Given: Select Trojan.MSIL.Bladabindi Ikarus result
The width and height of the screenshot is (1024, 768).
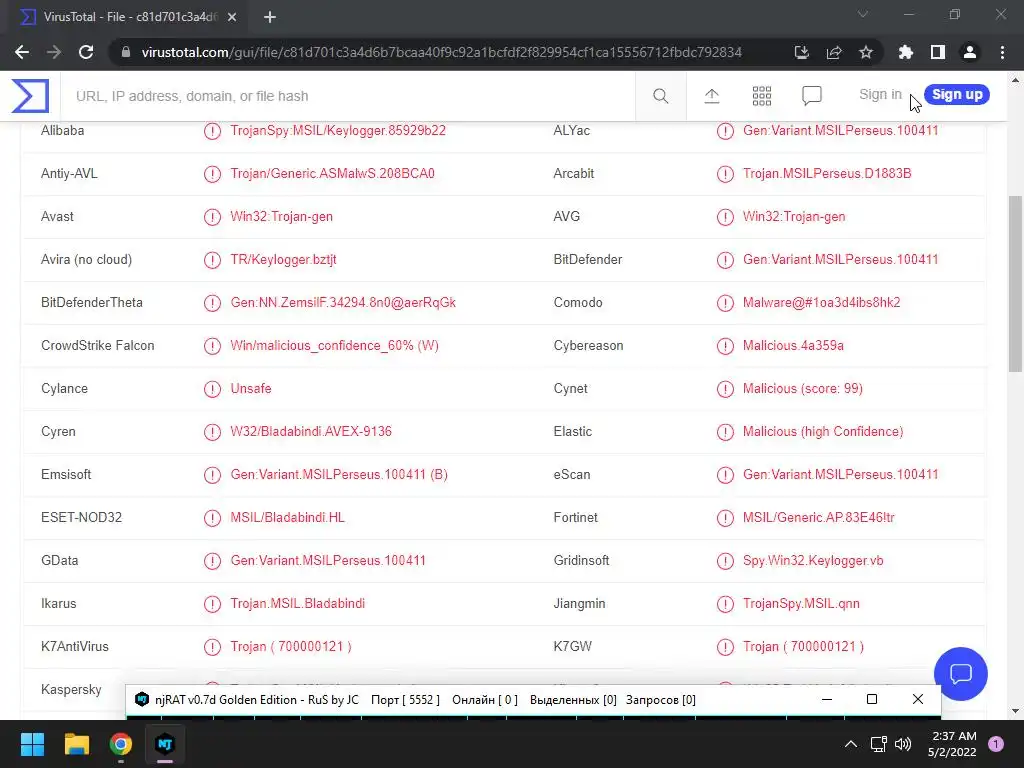Looking at the screenshot, I should (297, 603).
